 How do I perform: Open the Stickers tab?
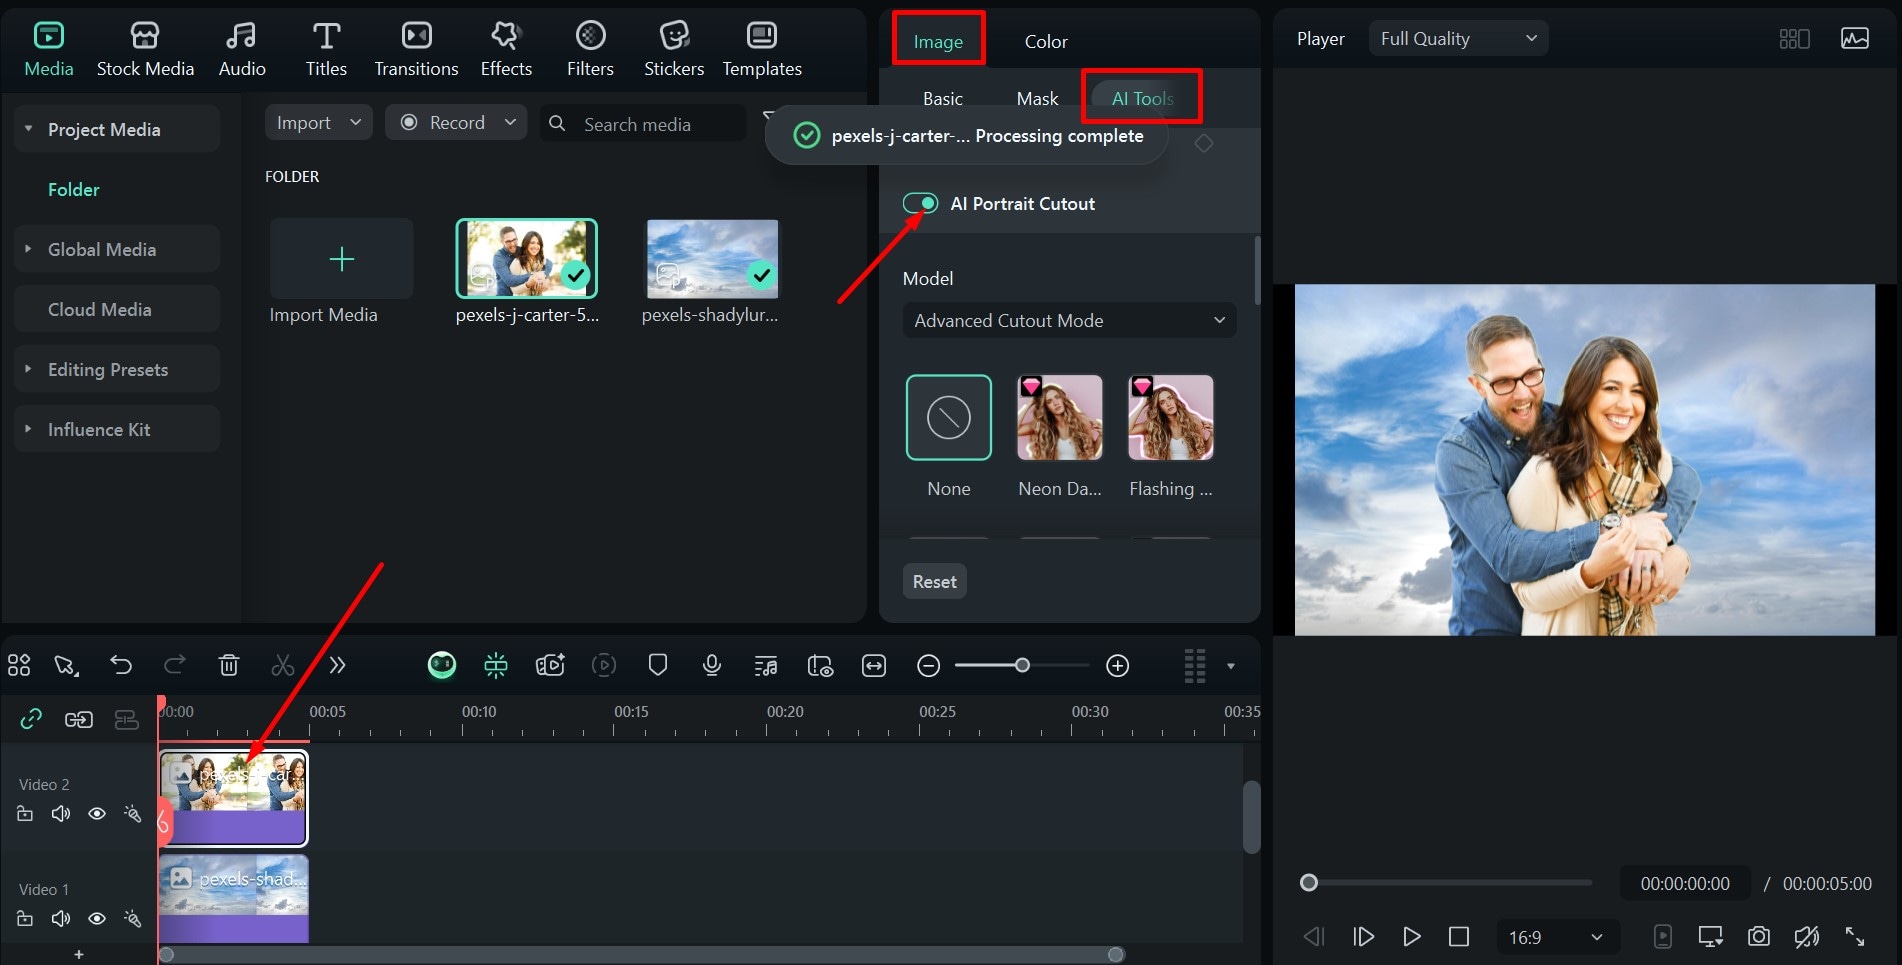[674, 49]
